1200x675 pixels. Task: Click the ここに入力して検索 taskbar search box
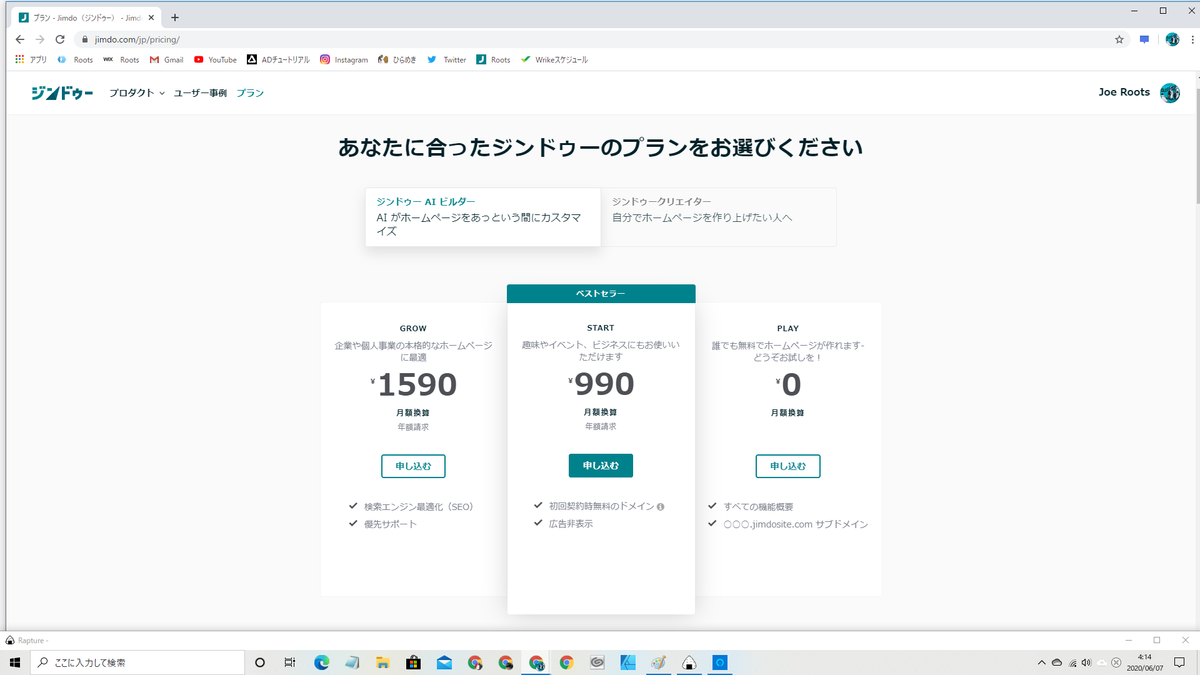pyautogui.click(x=138, y=662)
